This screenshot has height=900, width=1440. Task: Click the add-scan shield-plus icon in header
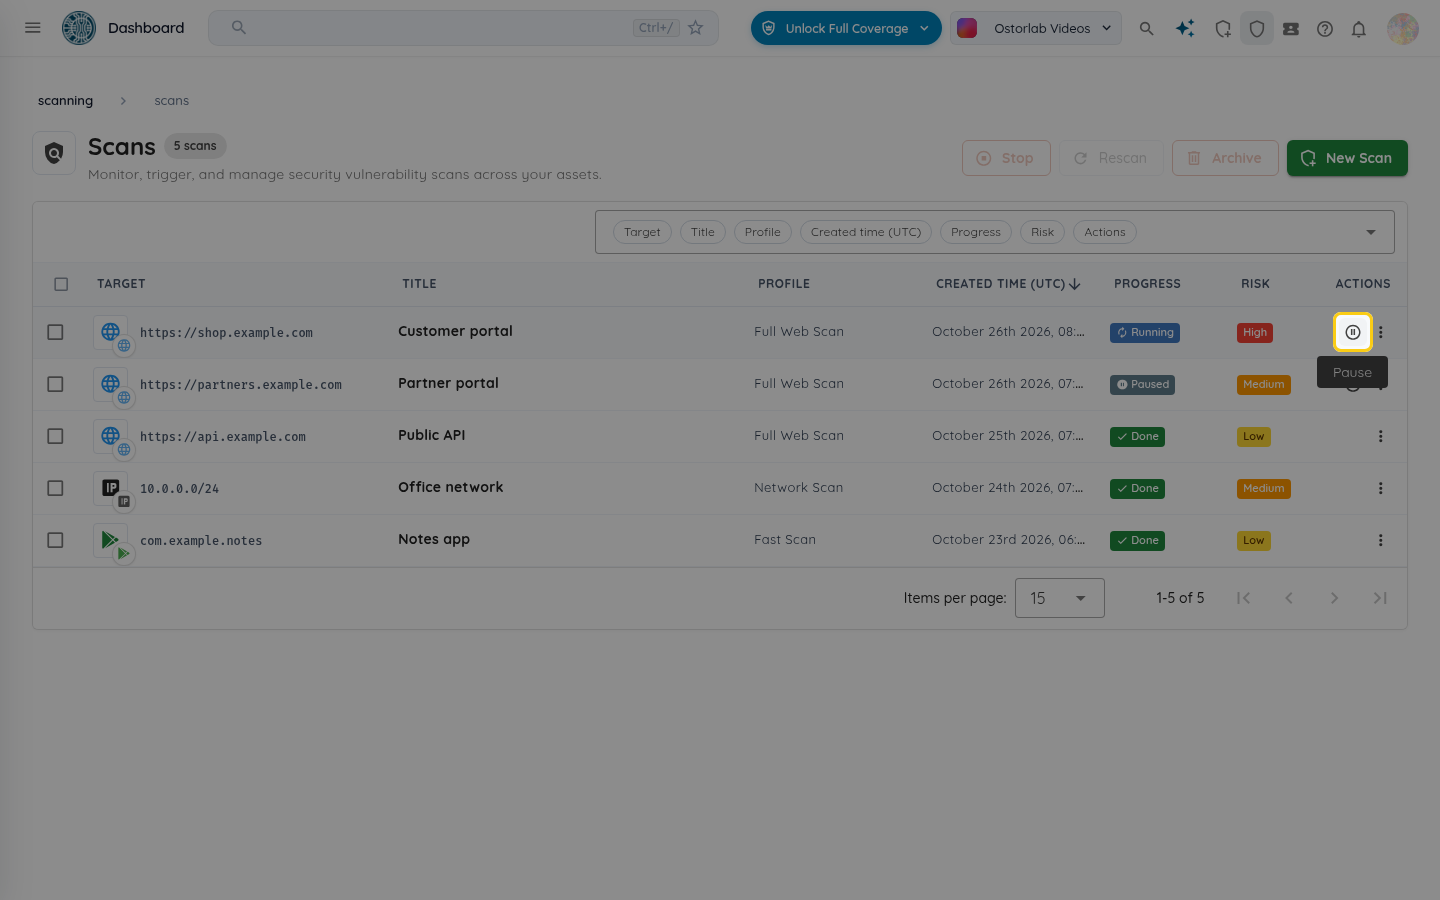click(x=1223, y=29)
